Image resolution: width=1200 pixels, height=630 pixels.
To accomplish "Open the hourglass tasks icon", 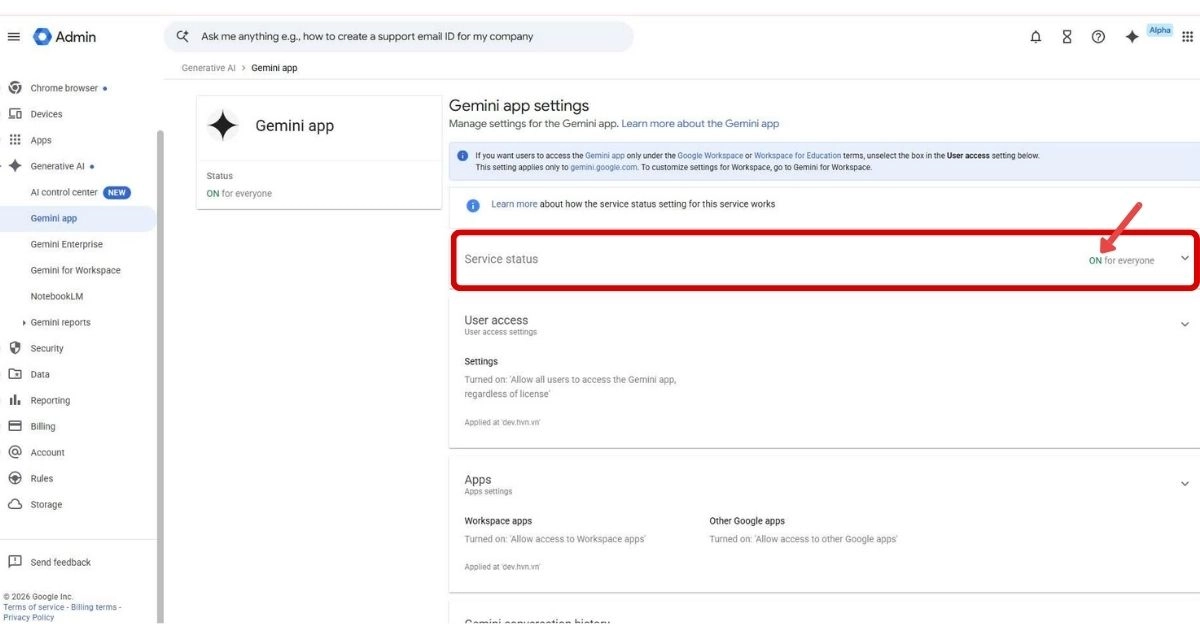I will click(x=1067, y=37).
